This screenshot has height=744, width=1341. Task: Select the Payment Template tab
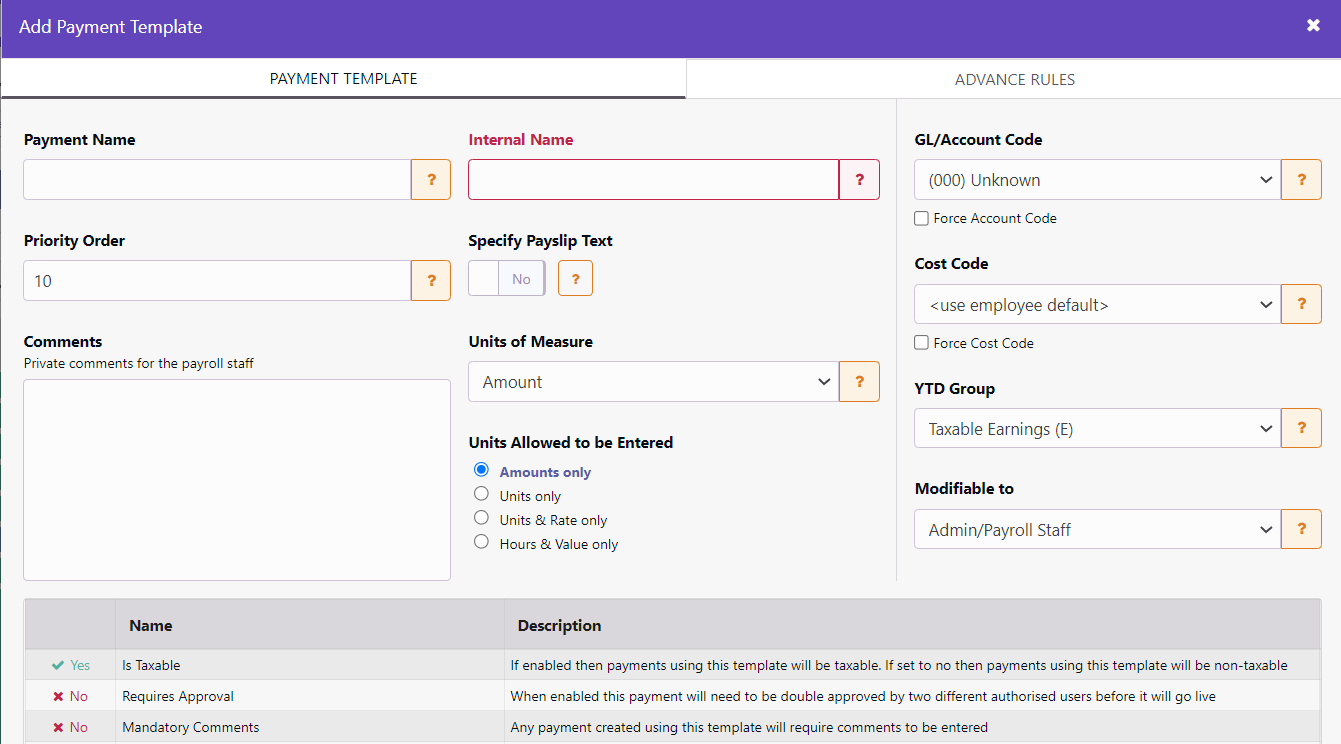click(x=343, y=78)
